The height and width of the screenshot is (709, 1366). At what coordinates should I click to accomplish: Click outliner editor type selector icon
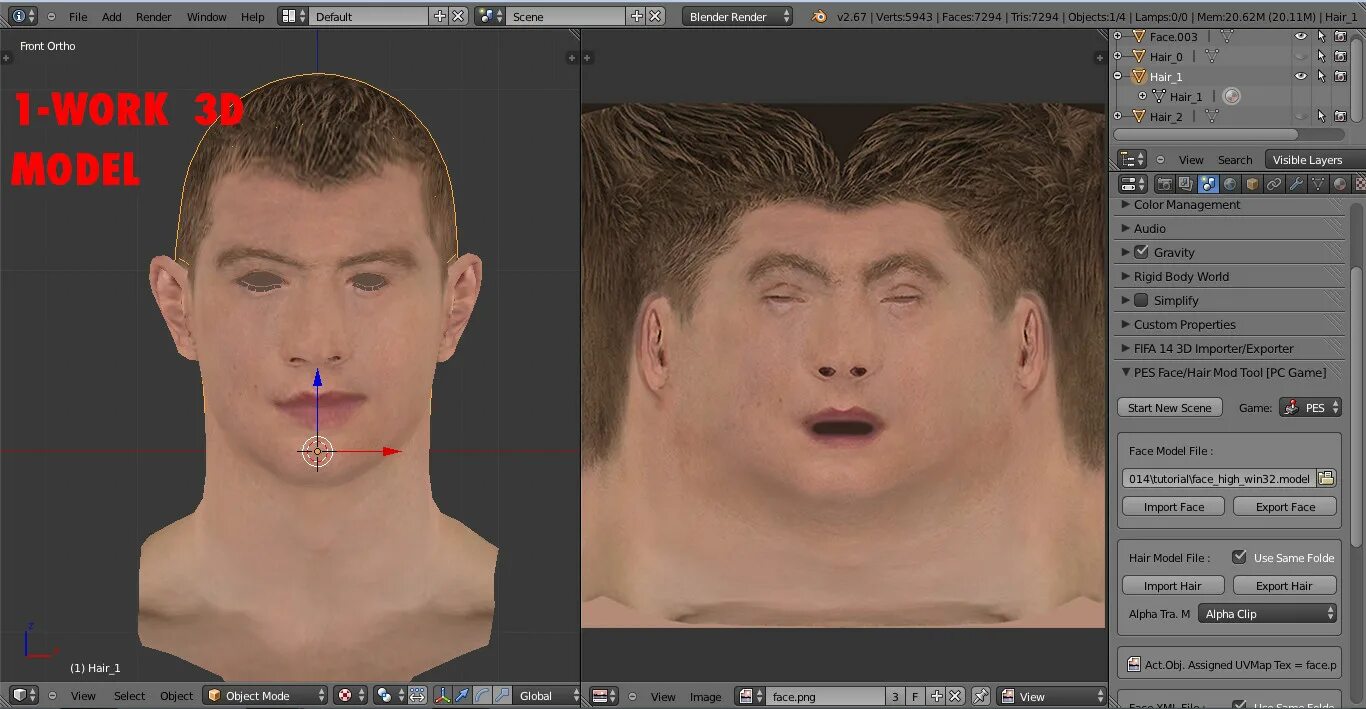(x=1132, y=159)
